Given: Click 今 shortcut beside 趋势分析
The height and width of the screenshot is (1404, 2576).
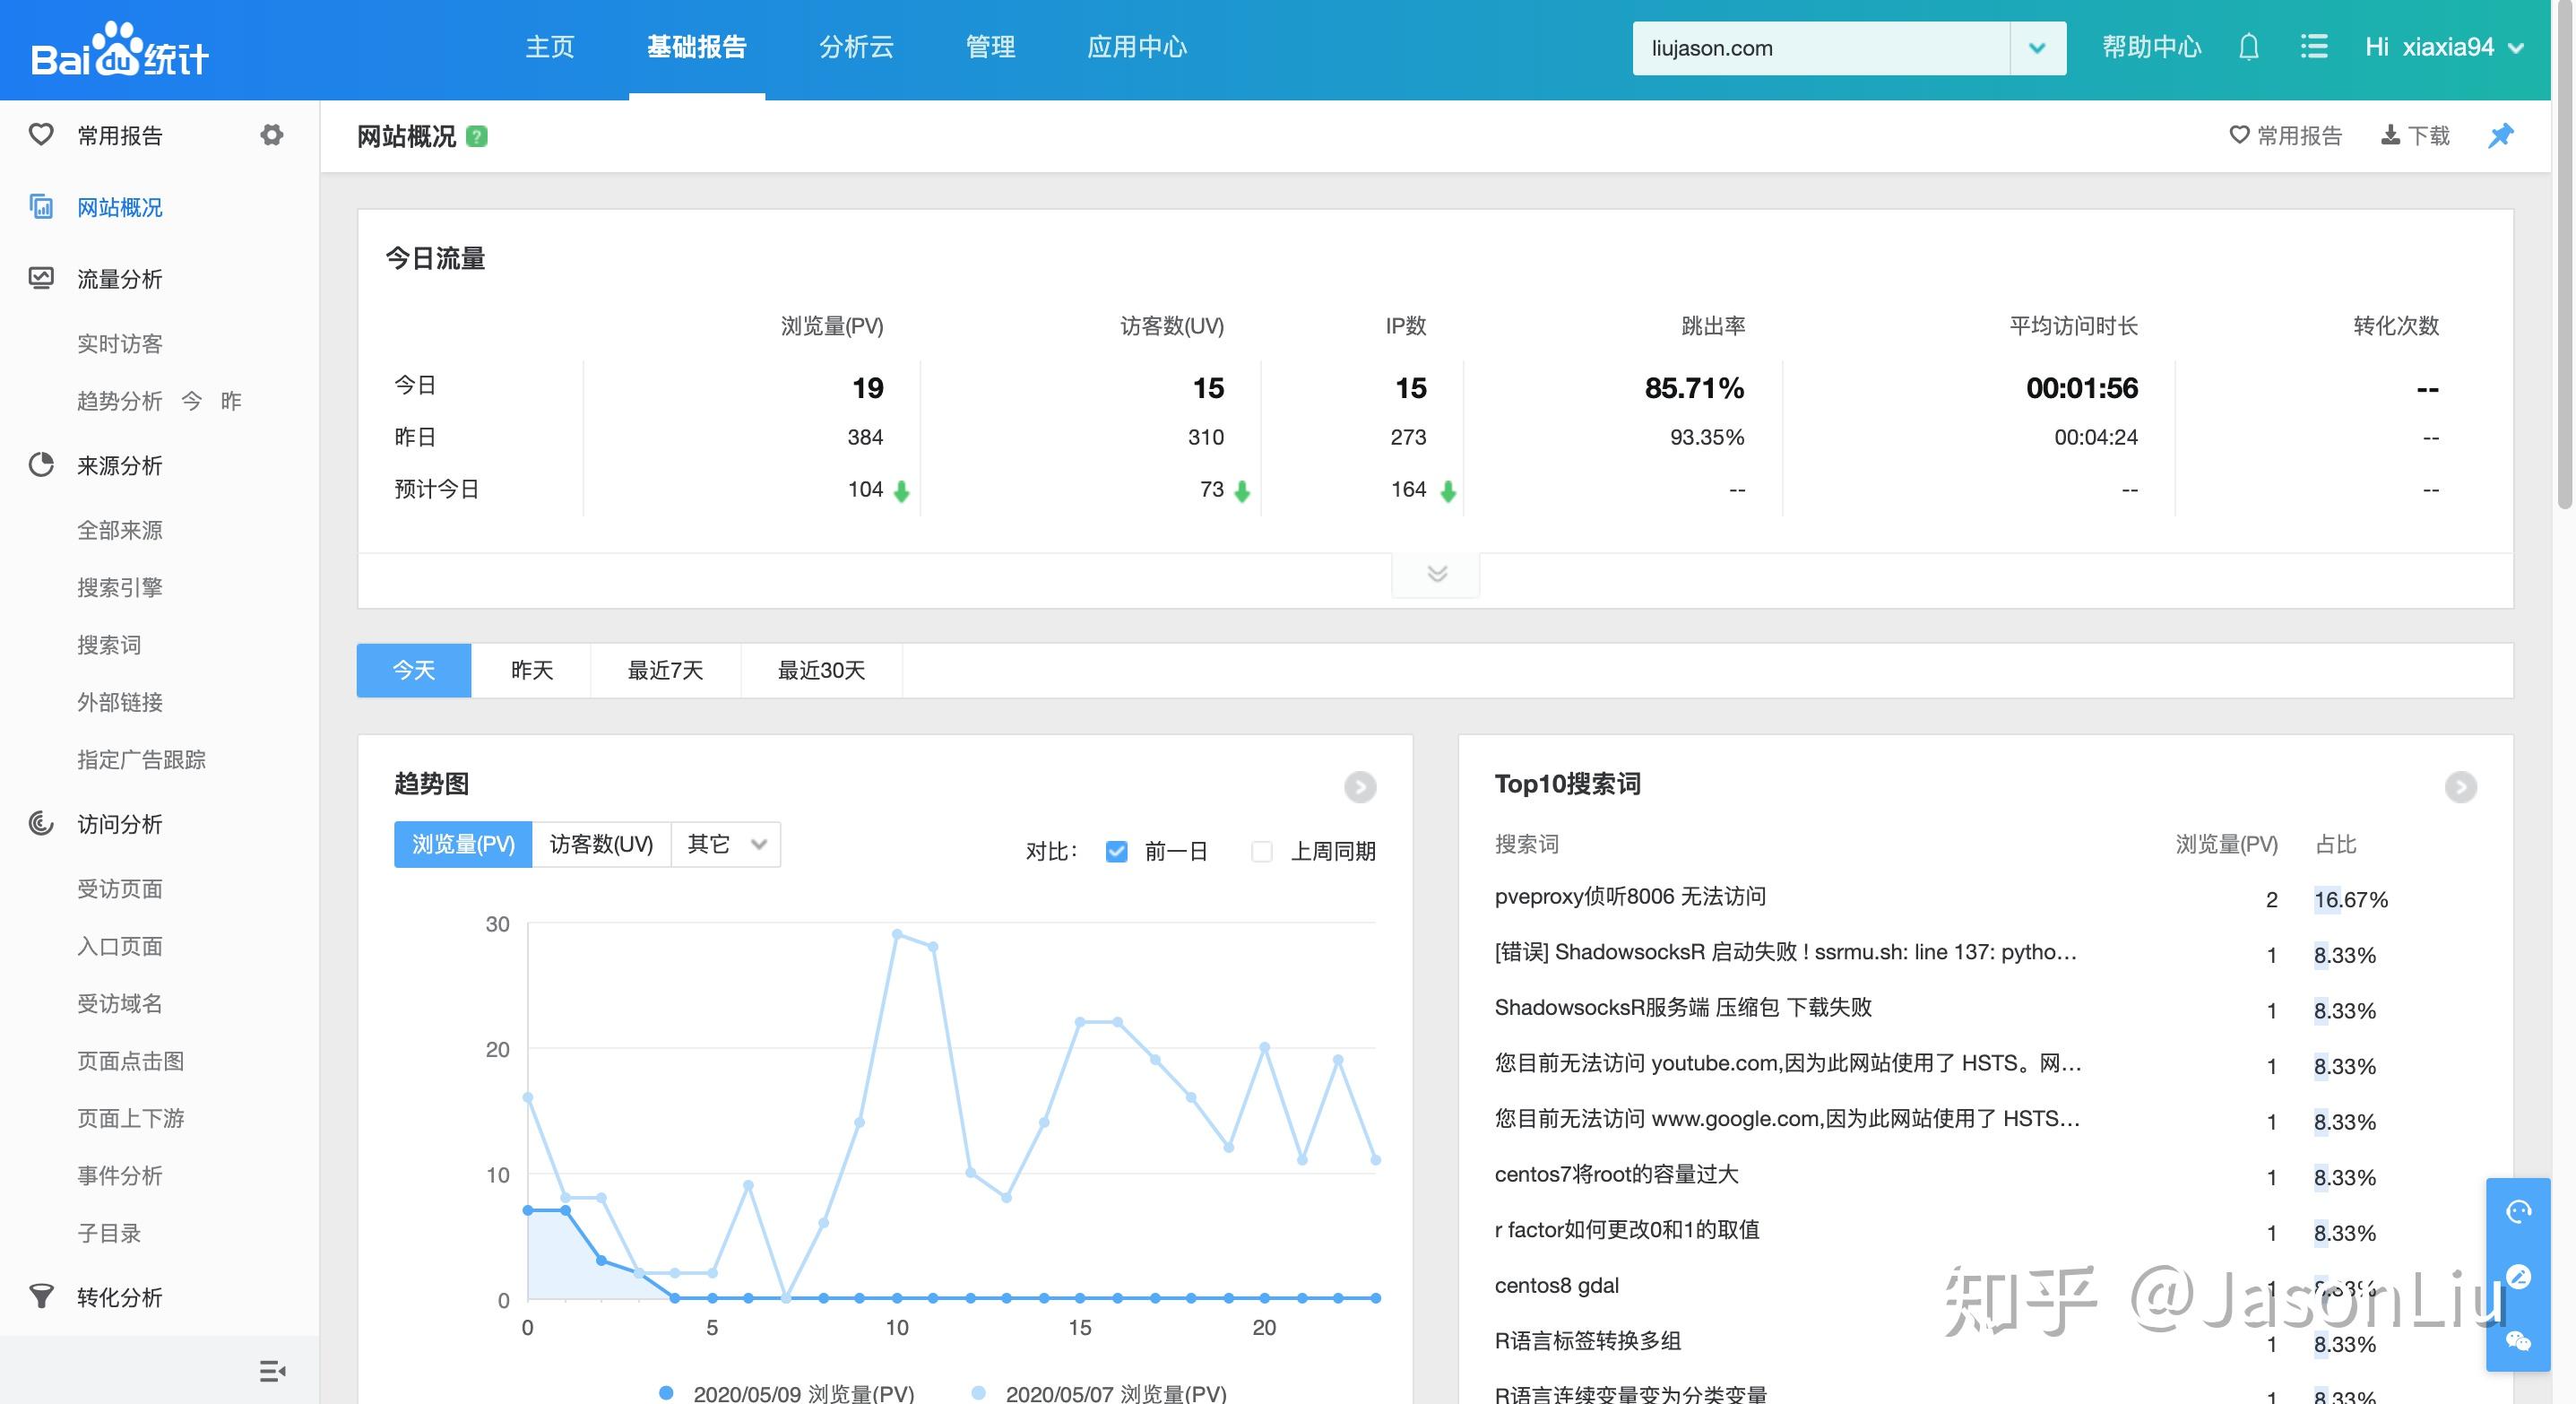Looking at the screenshot, I should click(x=192, y=401).
